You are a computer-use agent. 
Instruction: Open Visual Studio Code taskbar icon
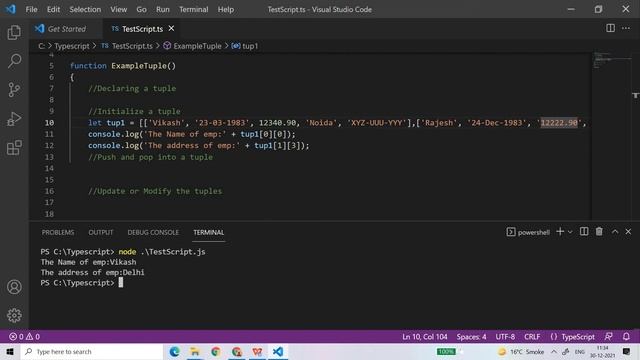click(278, 351)
